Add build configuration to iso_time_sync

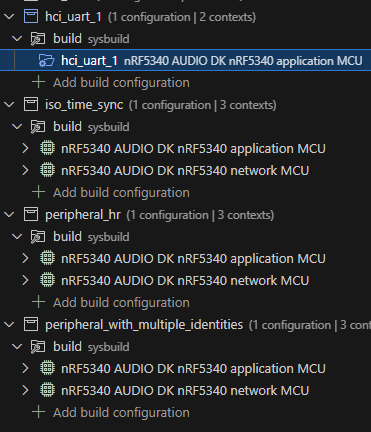(x=111, y=193)
